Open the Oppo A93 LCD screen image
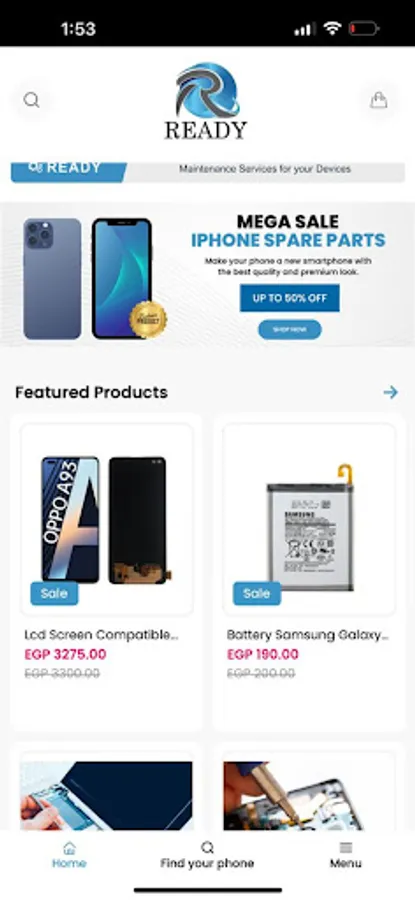Screen dimensions: 415x900 click(107, 520)
